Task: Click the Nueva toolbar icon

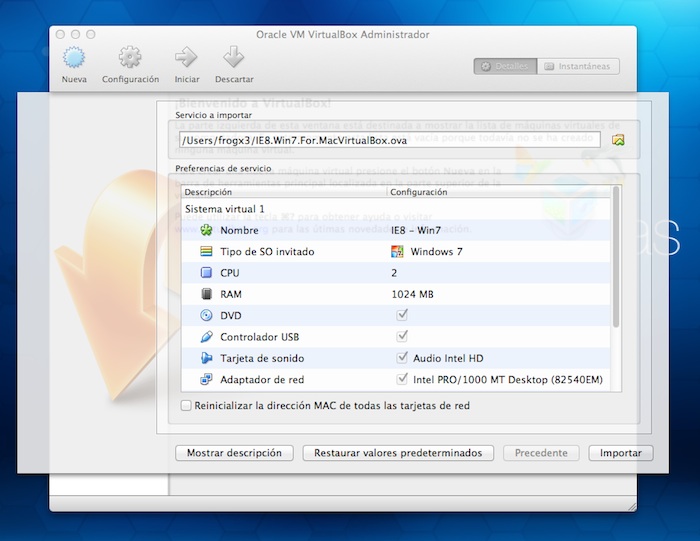Action: pos(74,58)
